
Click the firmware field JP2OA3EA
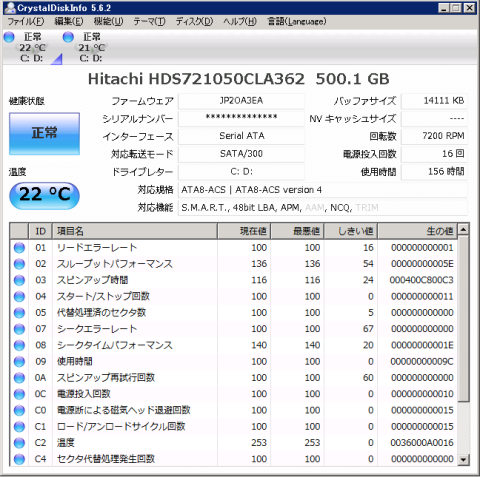(x=241, y=101)
